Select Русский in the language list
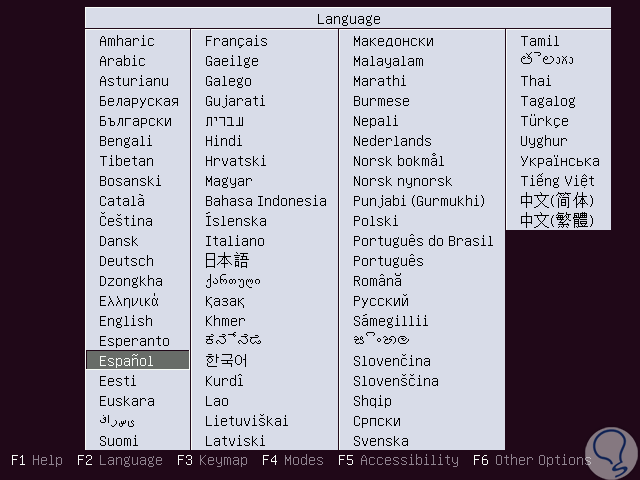The width and height of the screenshot is (640, 480). [381, 301]
